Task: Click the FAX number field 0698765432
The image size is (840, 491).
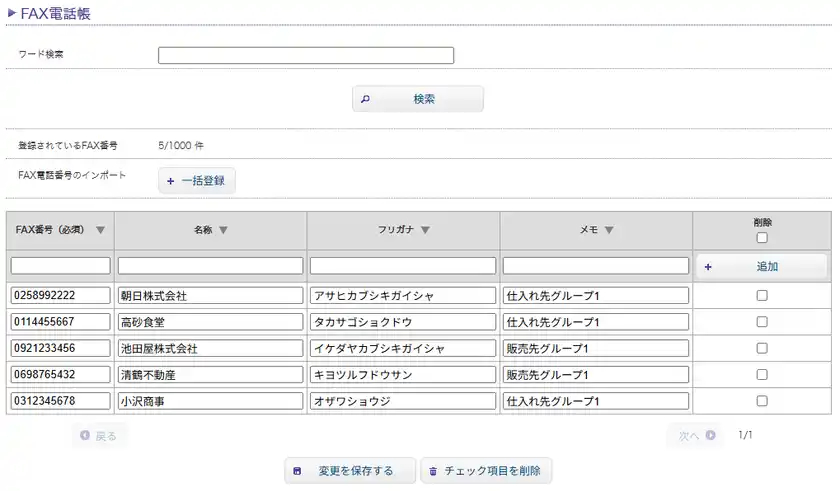Action: [x=61, y=374]
